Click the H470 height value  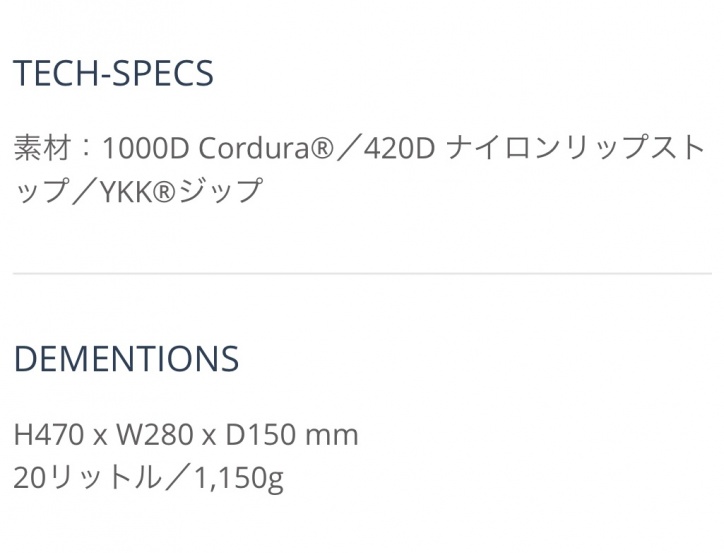tap(46, 436)
